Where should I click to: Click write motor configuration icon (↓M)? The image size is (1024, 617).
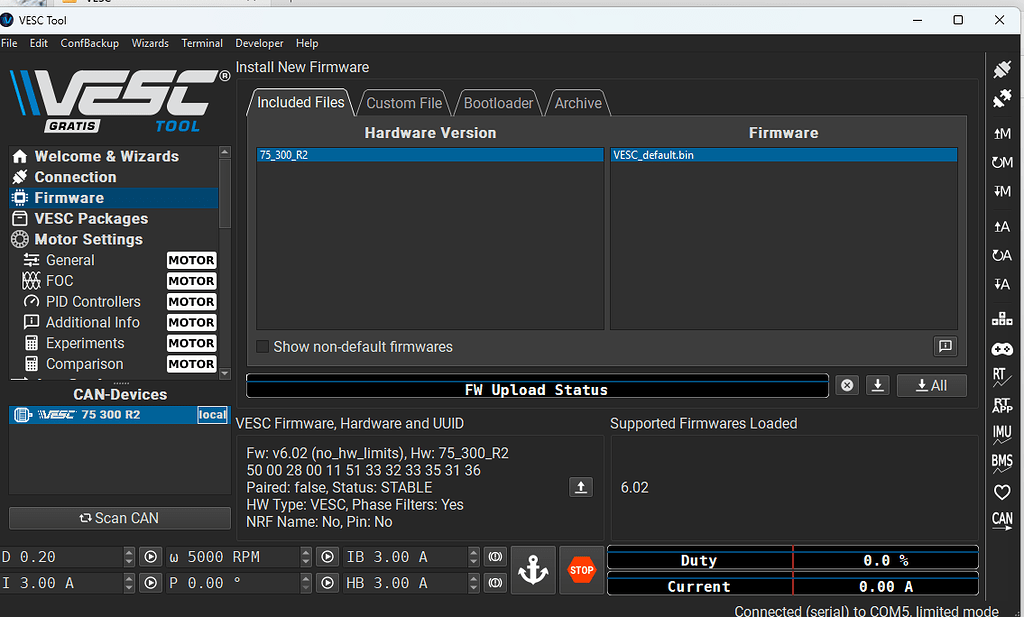pyautogui.click(x=1002, y=191)
